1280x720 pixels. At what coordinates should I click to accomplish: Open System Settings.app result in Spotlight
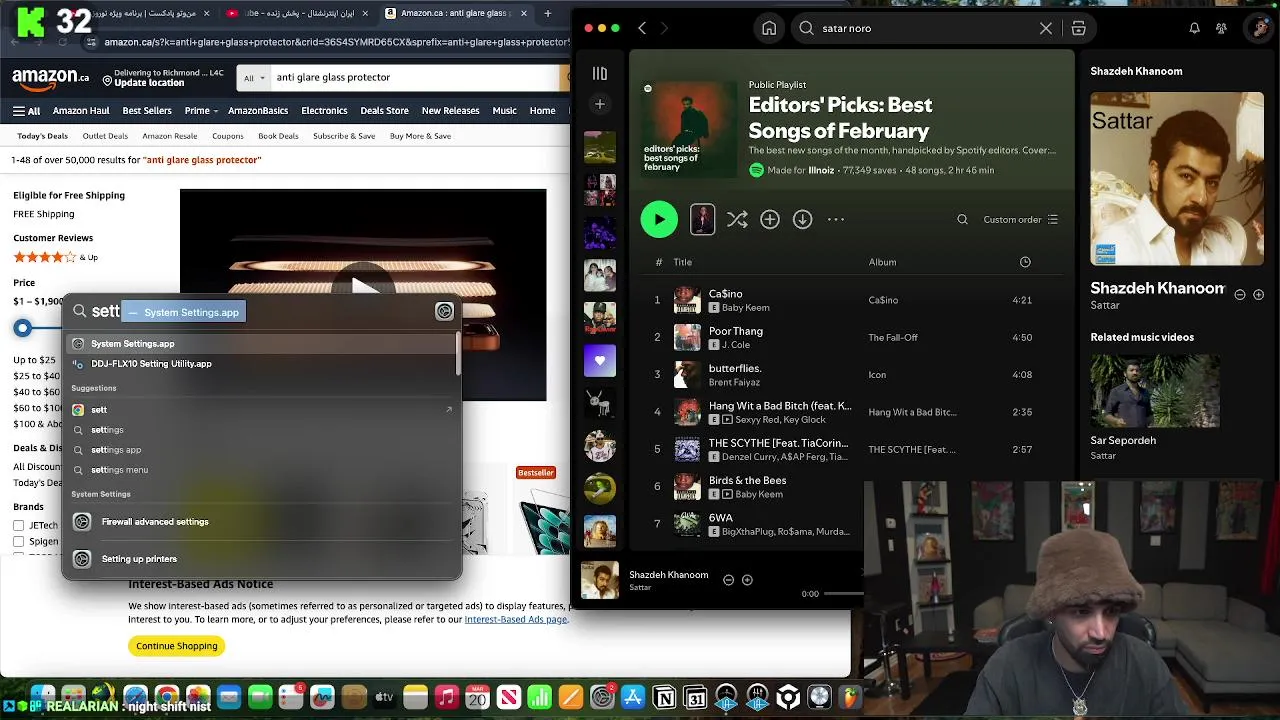tap(262, 343)
